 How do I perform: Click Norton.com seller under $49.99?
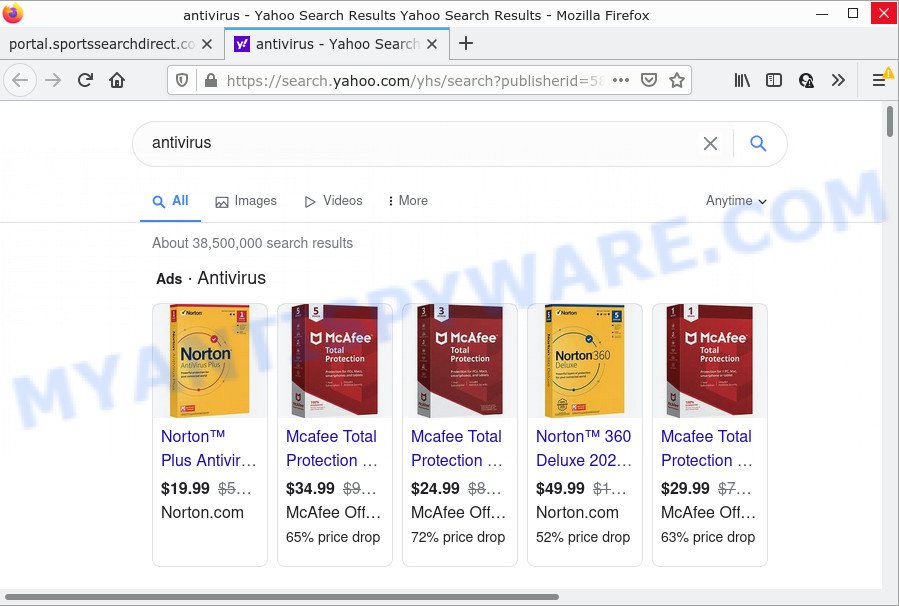pos(577,513)
